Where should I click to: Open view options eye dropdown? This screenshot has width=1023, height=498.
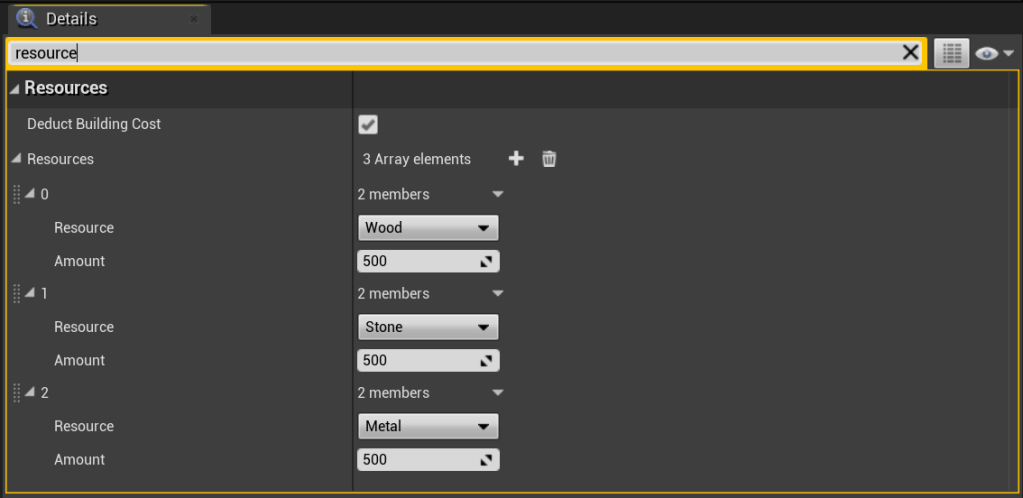click(x=994, y=54)
